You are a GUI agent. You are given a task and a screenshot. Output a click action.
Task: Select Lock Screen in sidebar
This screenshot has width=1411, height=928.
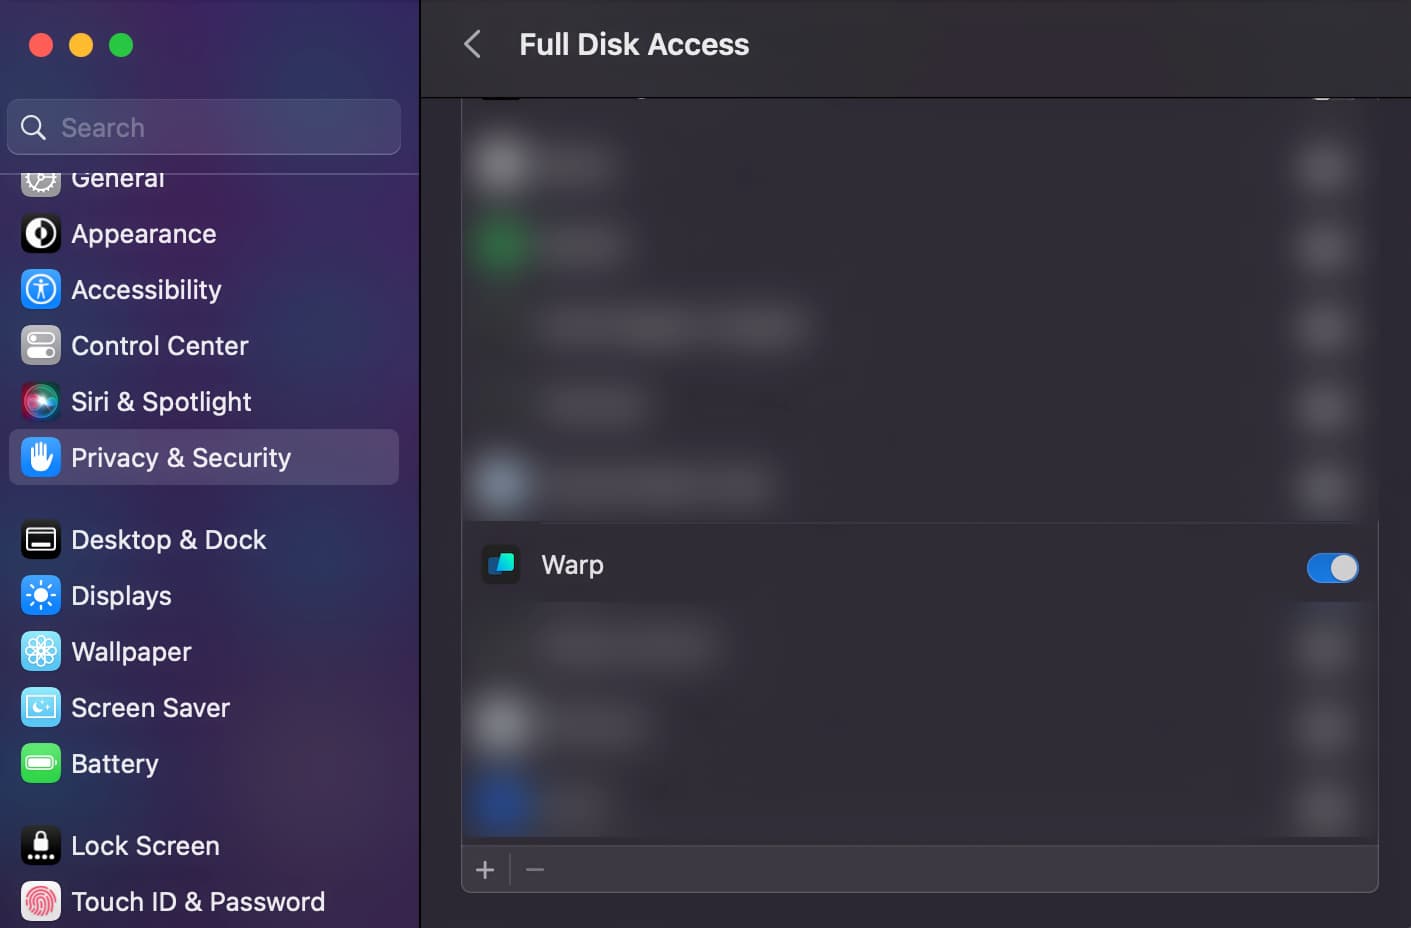145,846
